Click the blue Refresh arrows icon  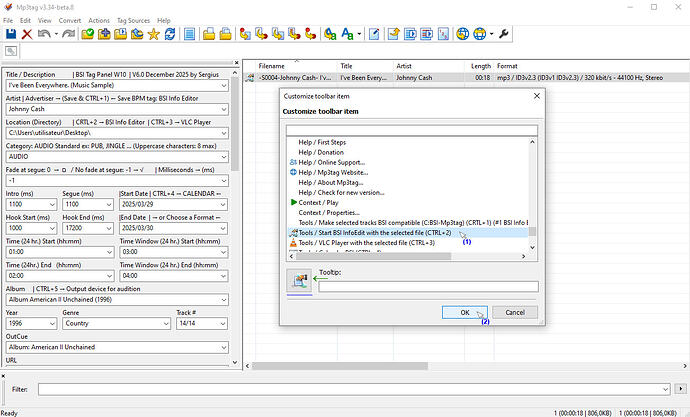[170, 34]
